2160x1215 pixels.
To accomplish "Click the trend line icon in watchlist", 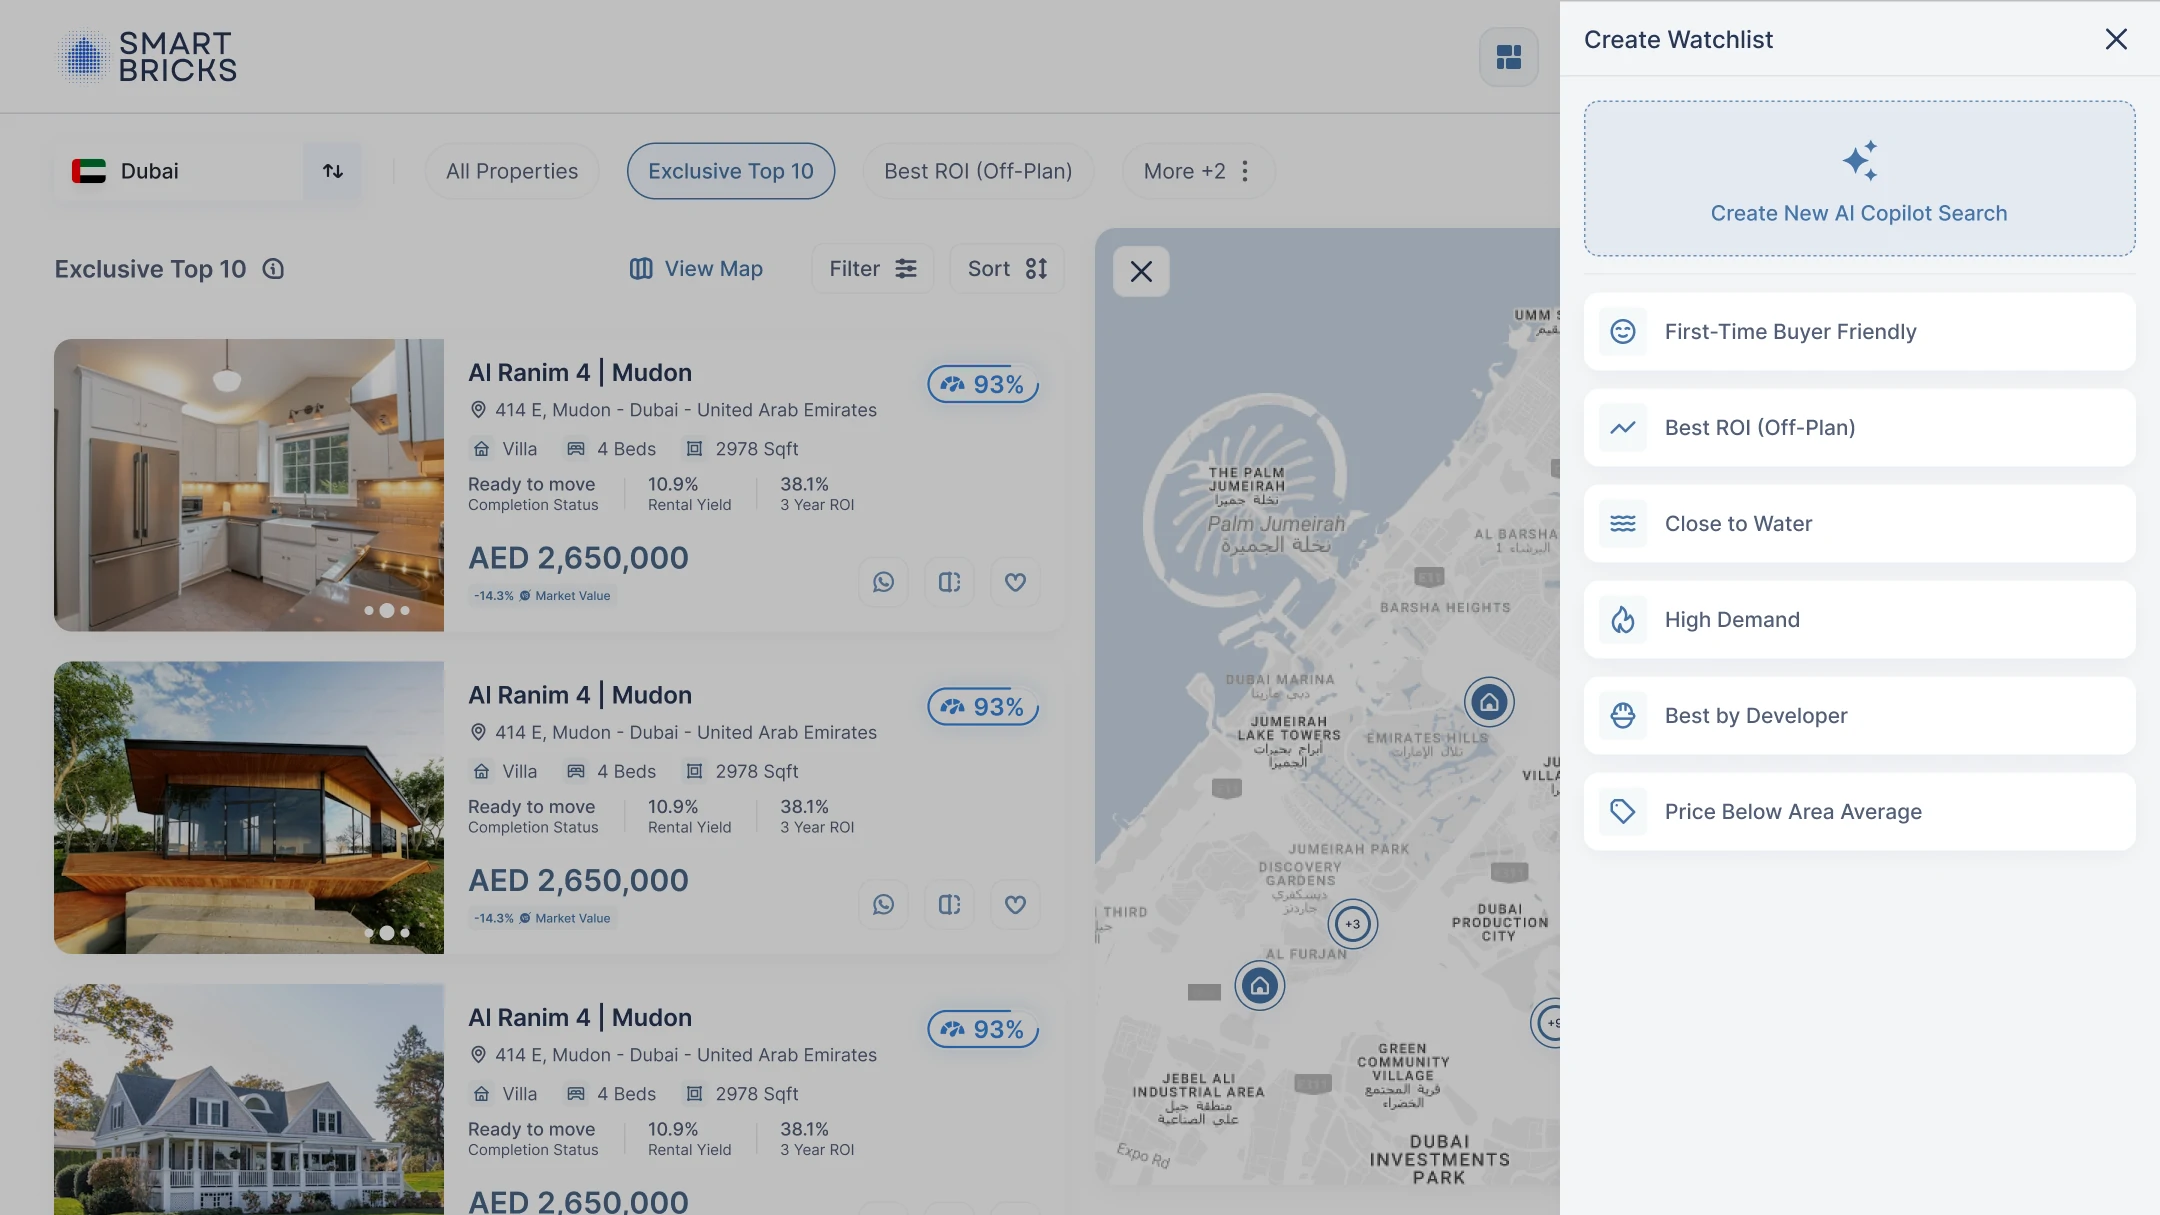I will (x=1623, y=428).
